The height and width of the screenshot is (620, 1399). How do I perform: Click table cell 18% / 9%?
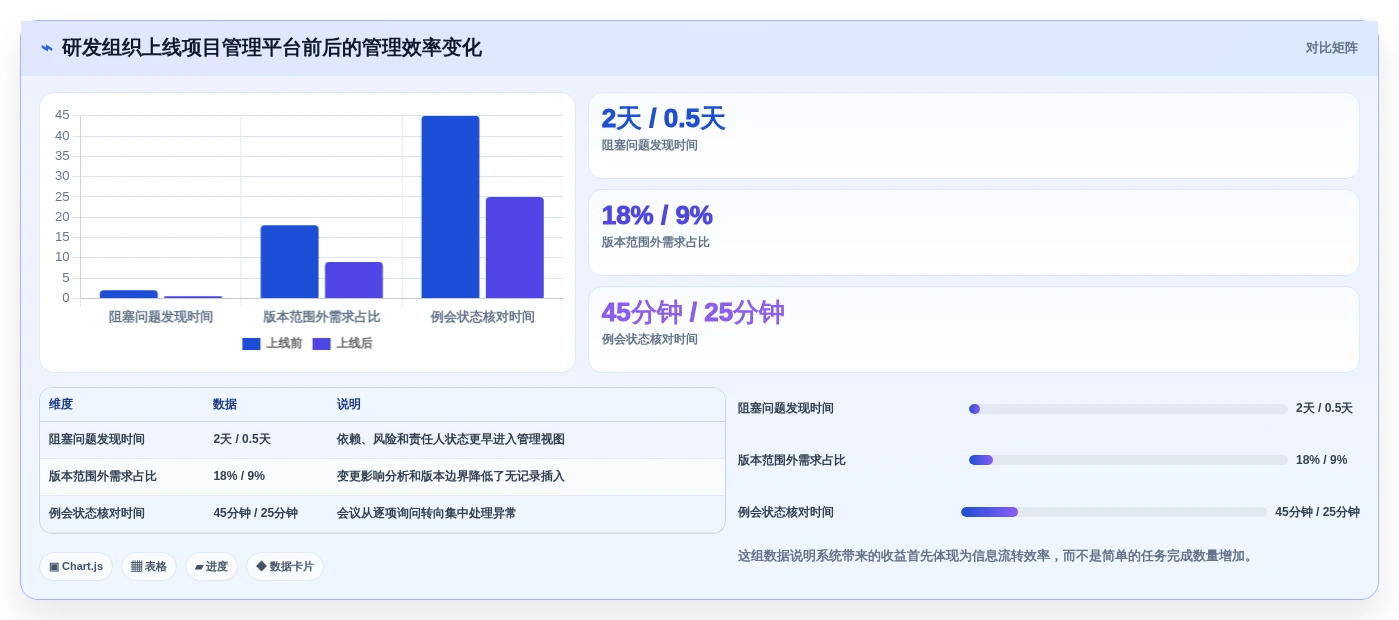pos(239,476)
